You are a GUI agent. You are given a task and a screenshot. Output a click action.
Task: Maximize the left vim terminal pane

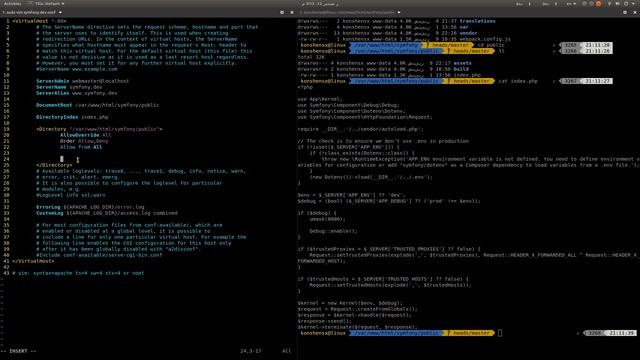click(x=282, y=13)
